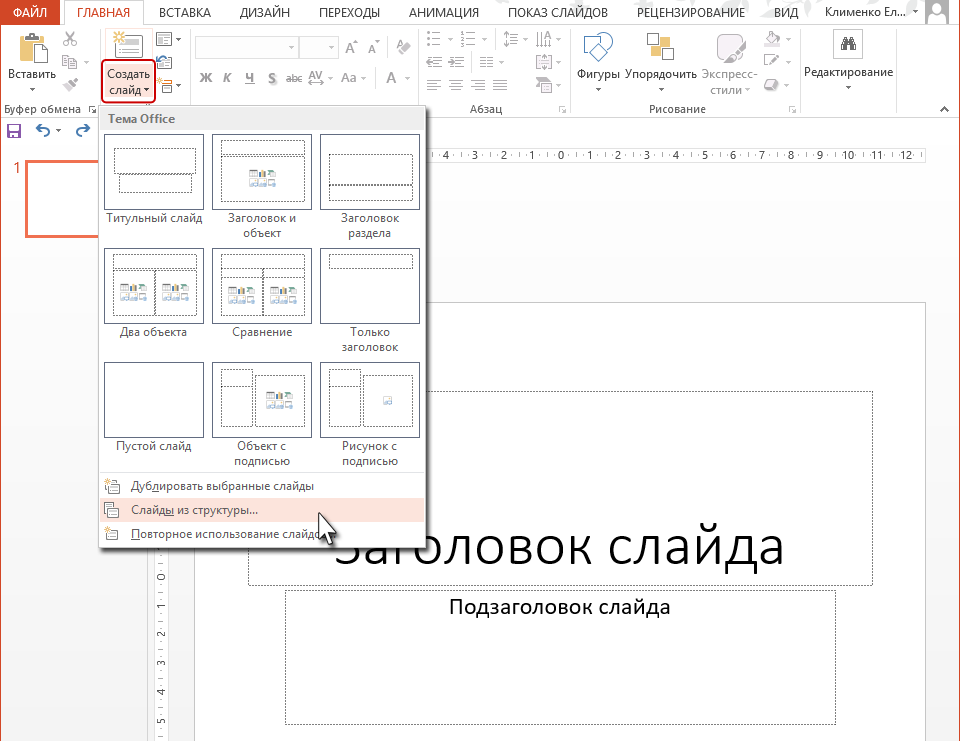Click the bulleted list icon
Screen dimensions: 960x741
pos(433,40)
